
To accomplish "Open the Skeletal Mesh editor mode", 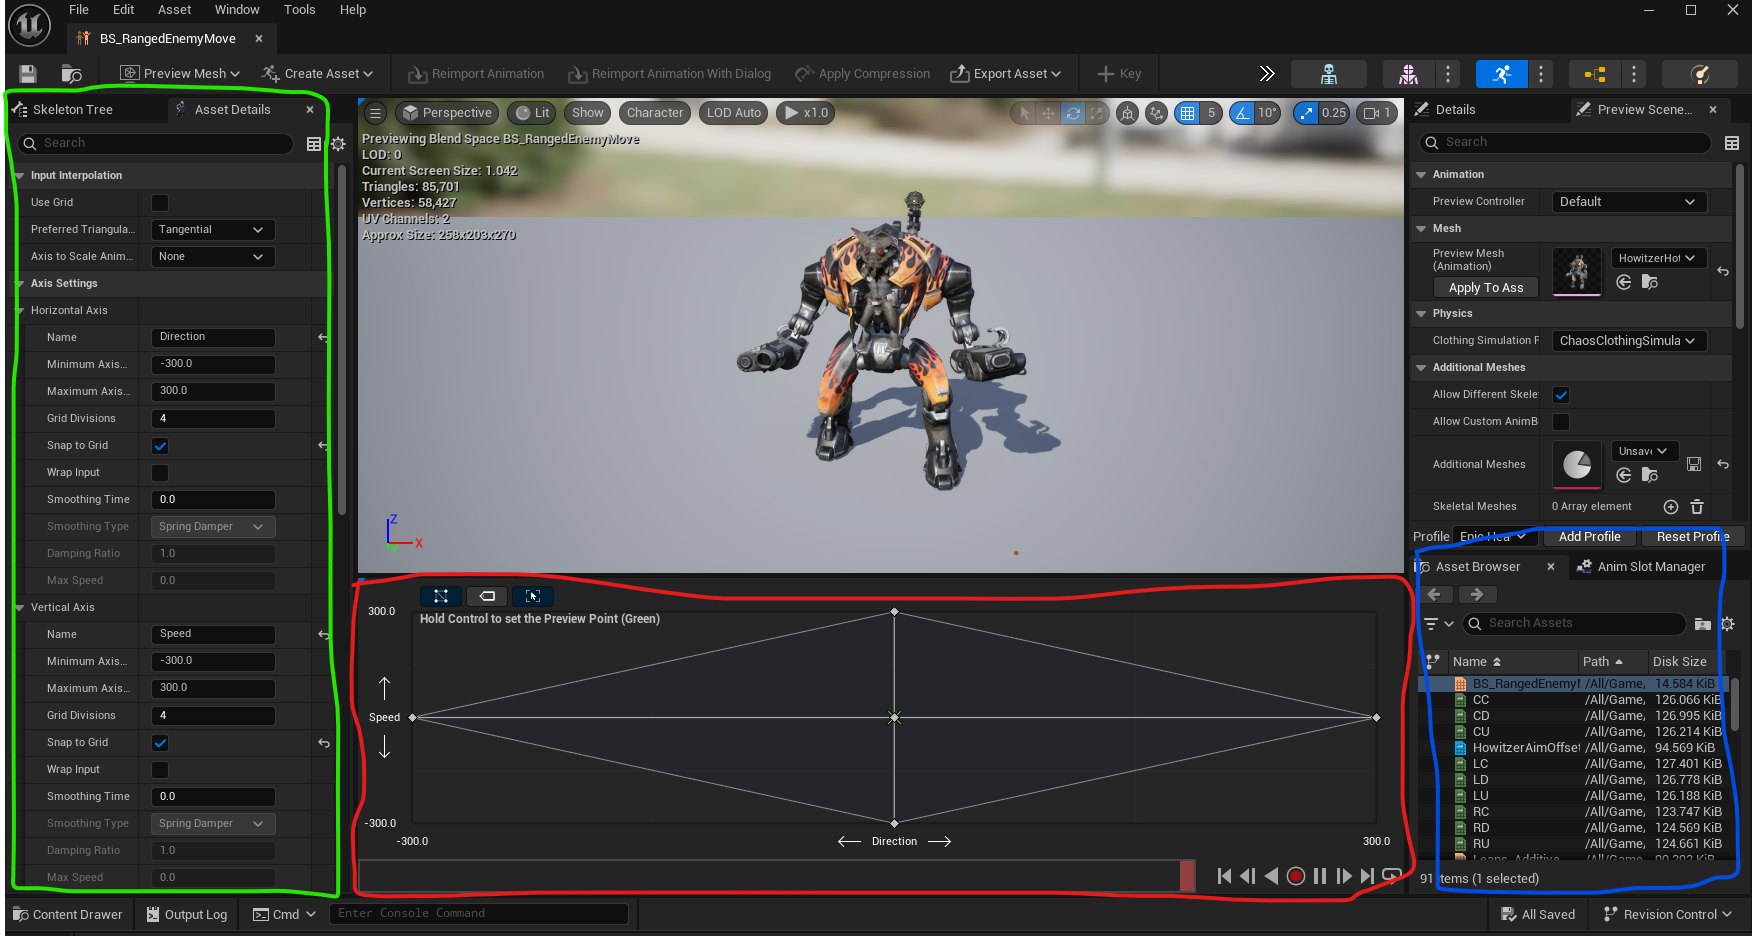I will [x=1408, y=74].
